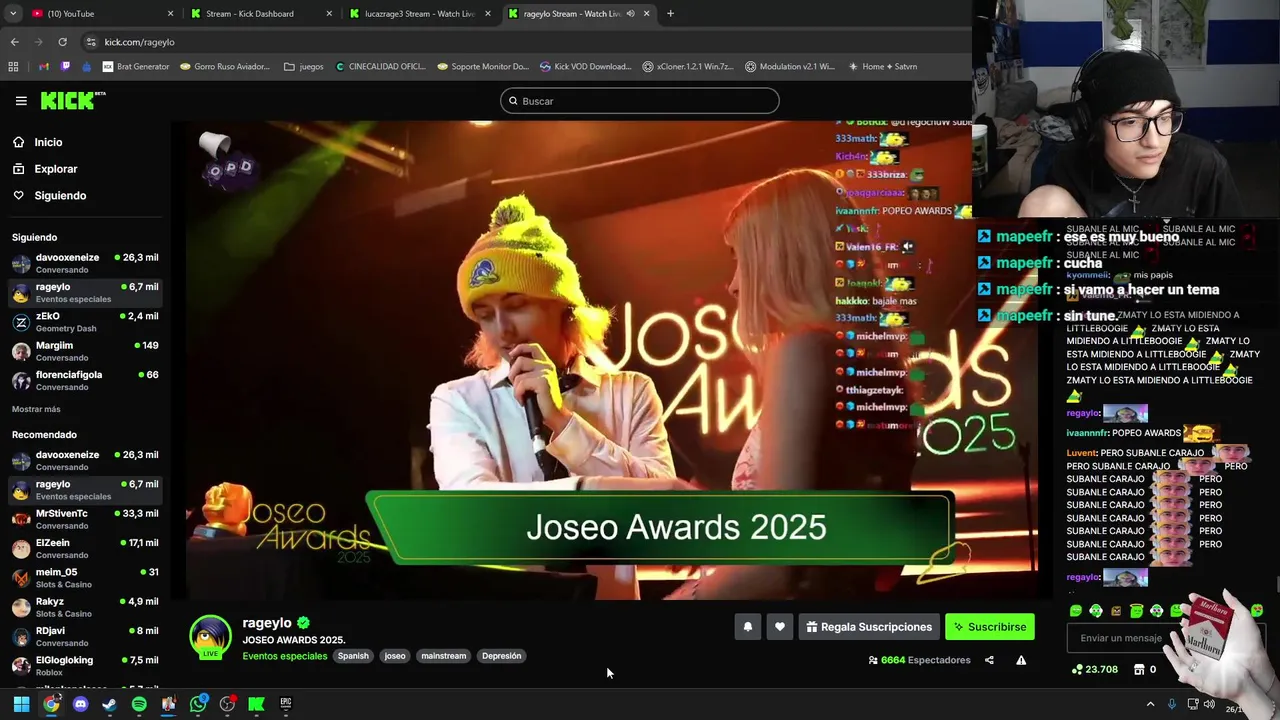Click the Spanish language tag
The height and width of the screenshot is (720, 1280).
pyautogui.click(x=353, y=656)
